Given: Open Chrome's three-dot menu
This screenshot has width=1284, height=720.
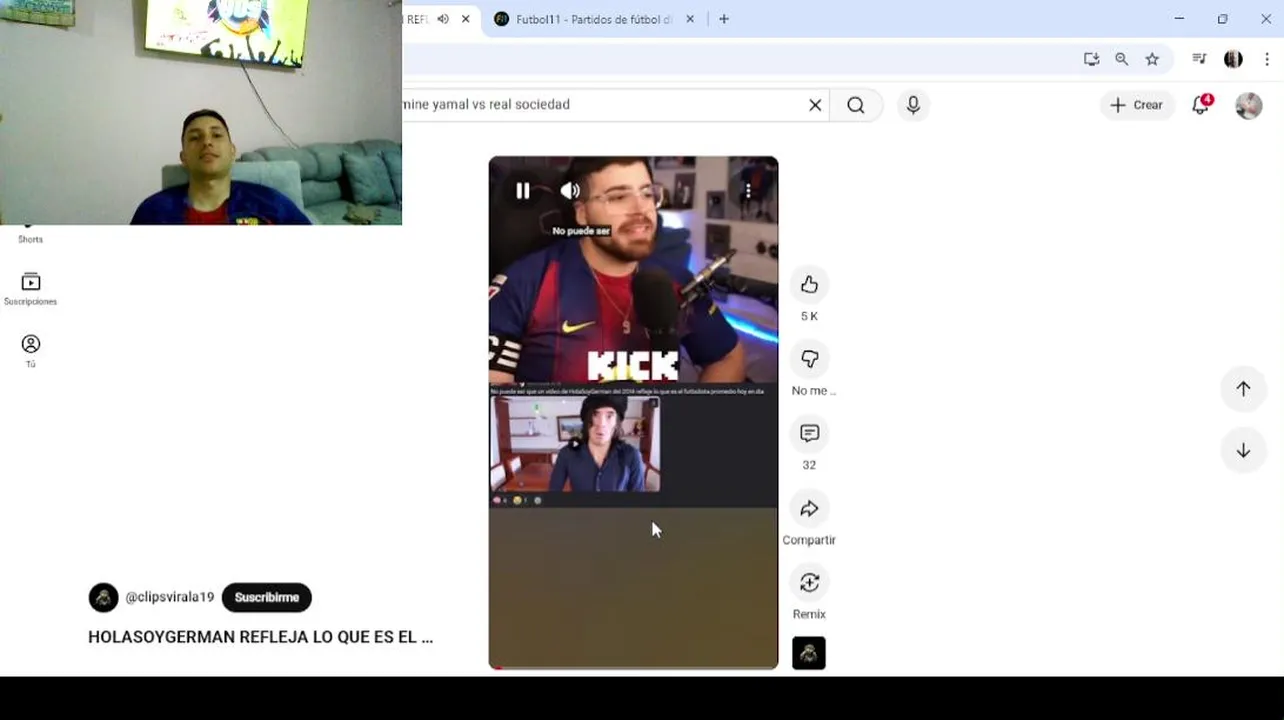Looking at the screenshot, I should pos(1267,59).
